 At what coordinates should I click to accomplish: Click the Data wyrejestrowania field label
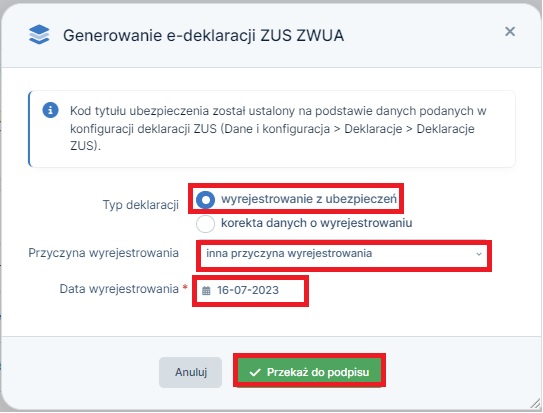pos(119,289)
